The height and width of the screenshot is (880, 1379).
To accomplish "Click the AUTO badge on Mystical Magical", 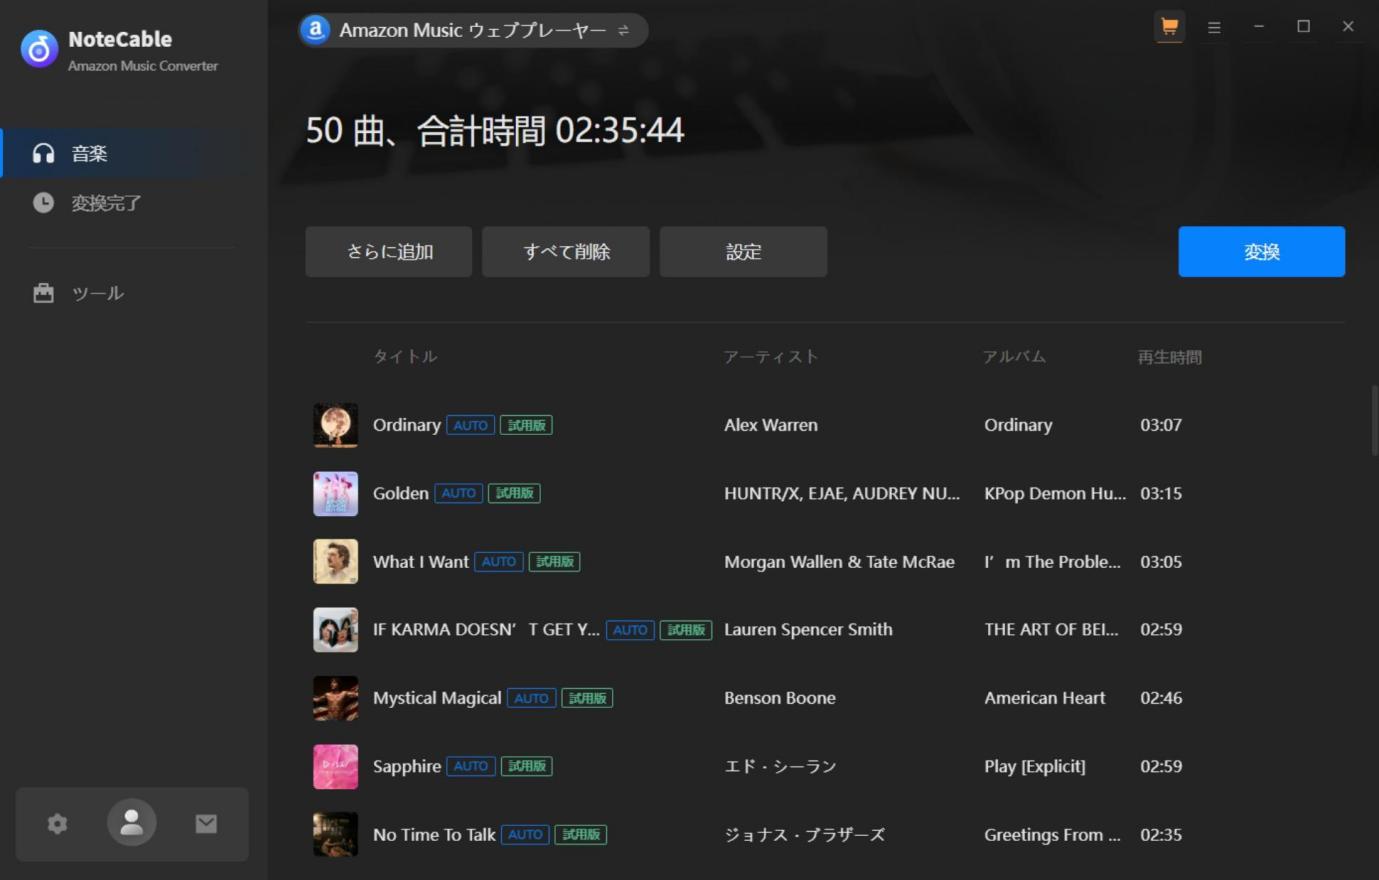I will (x=531, y=698).
